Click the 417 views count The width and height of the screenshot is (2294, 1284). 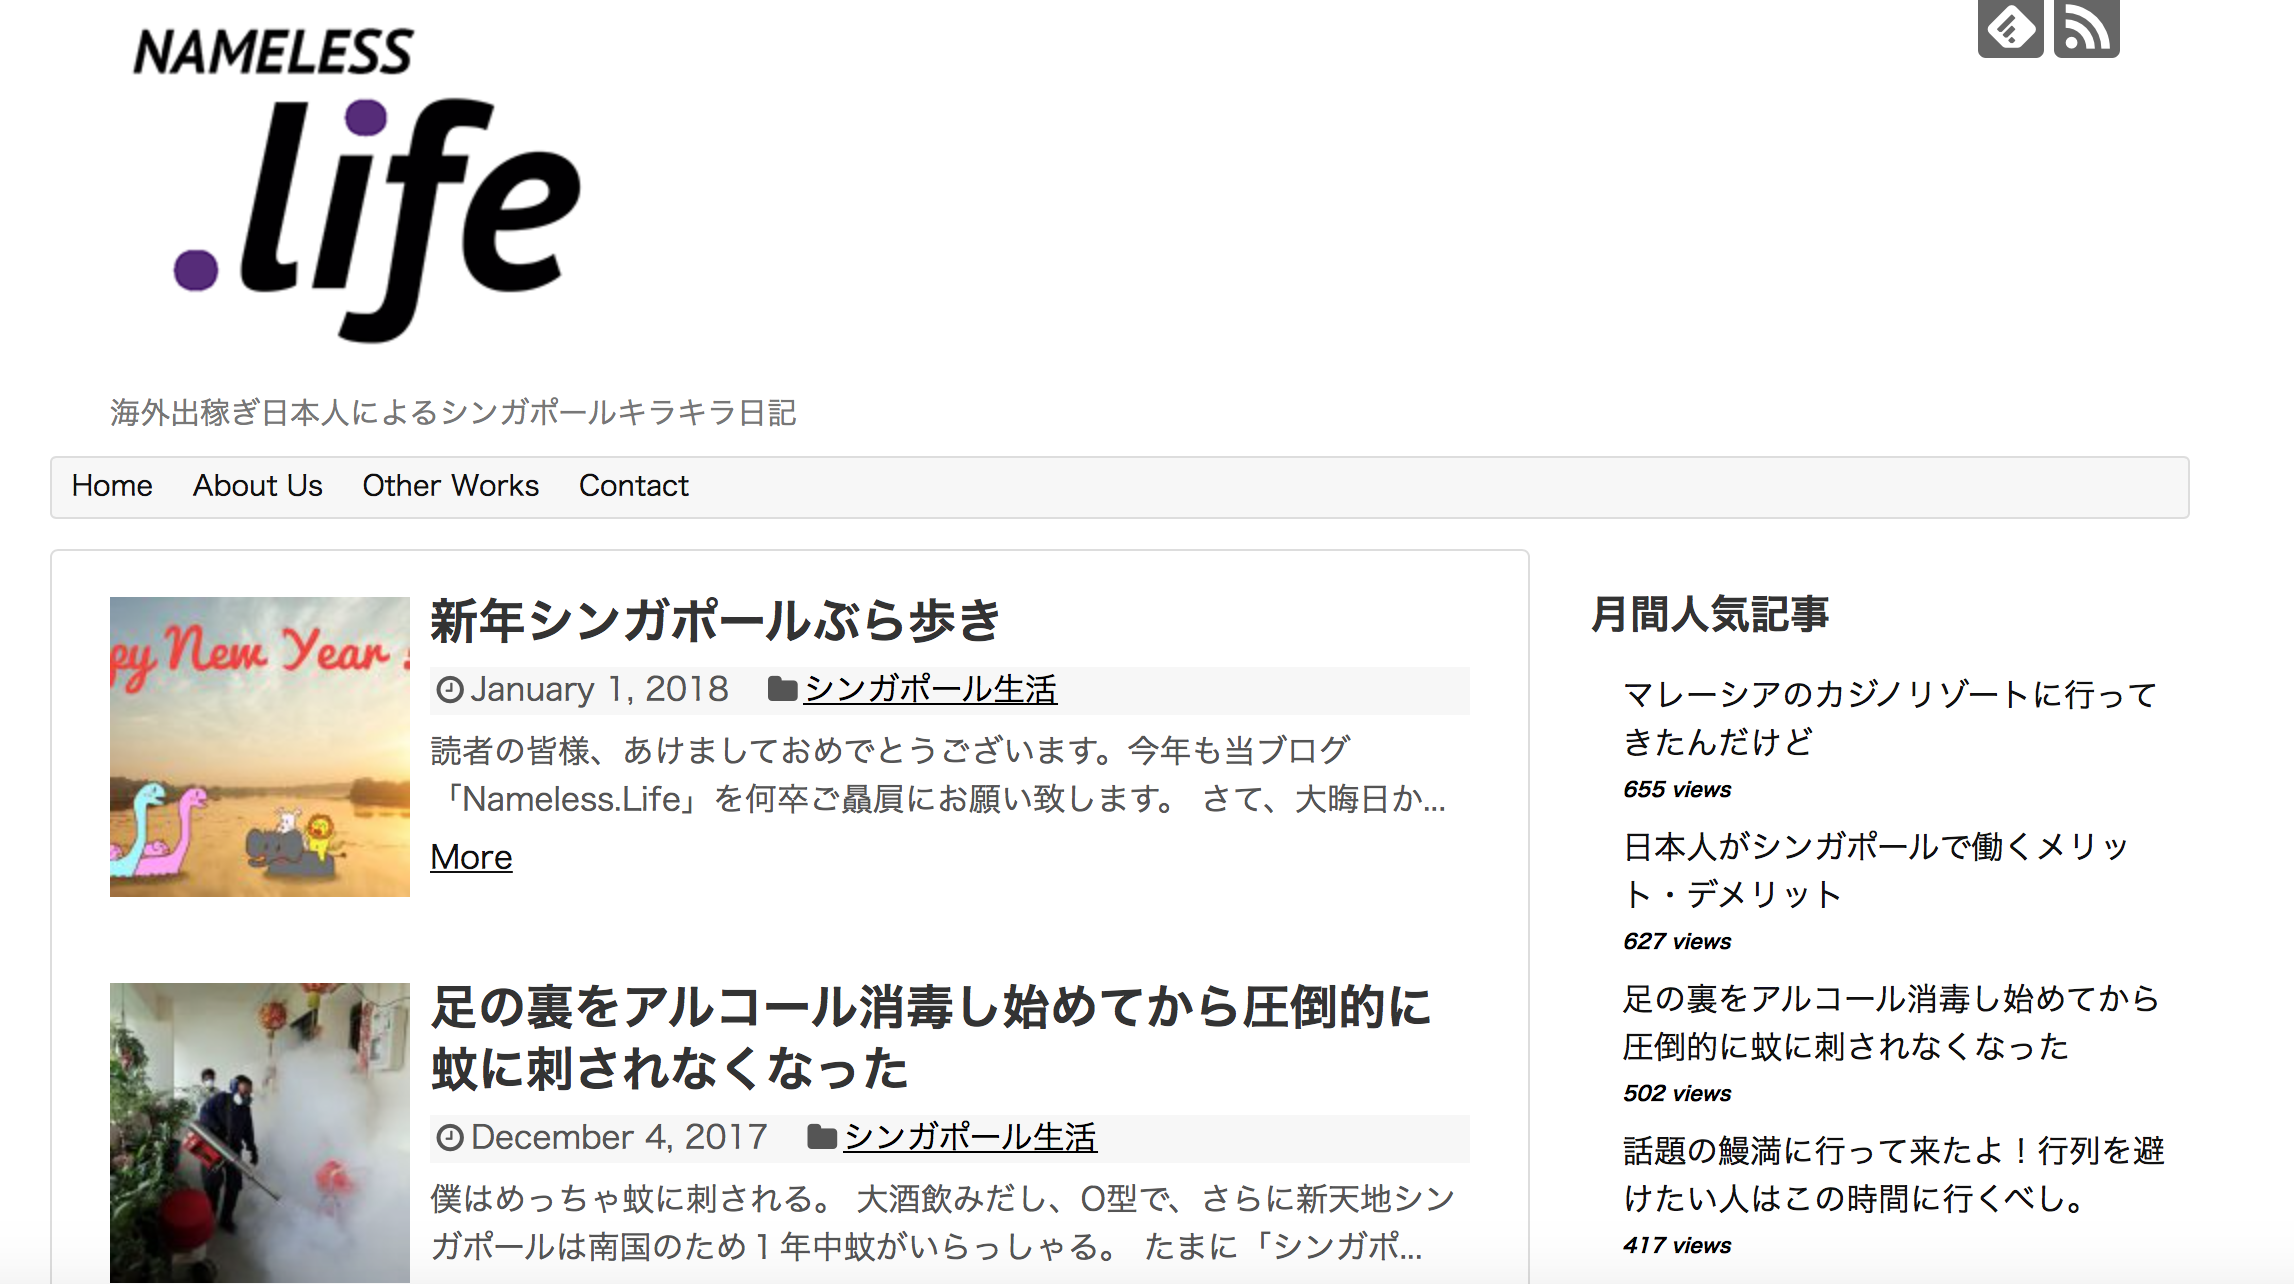1677,1246
